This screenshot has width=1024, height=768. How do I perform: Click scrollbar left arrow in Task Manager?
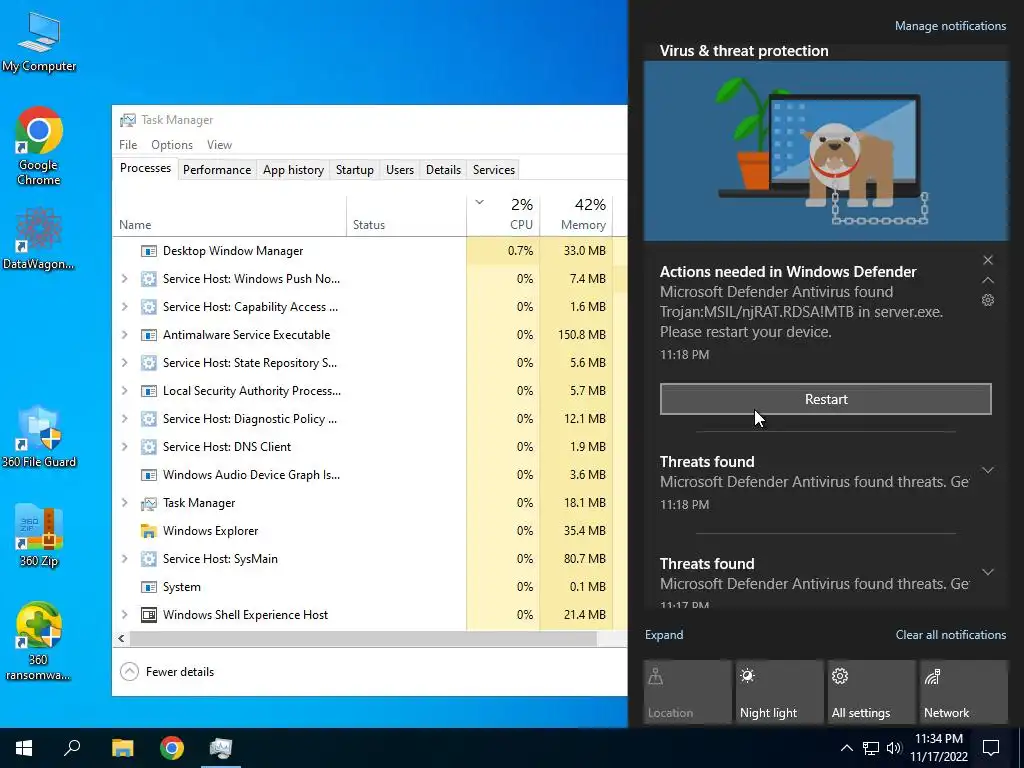pyautogui.click(x=121, y=639)
